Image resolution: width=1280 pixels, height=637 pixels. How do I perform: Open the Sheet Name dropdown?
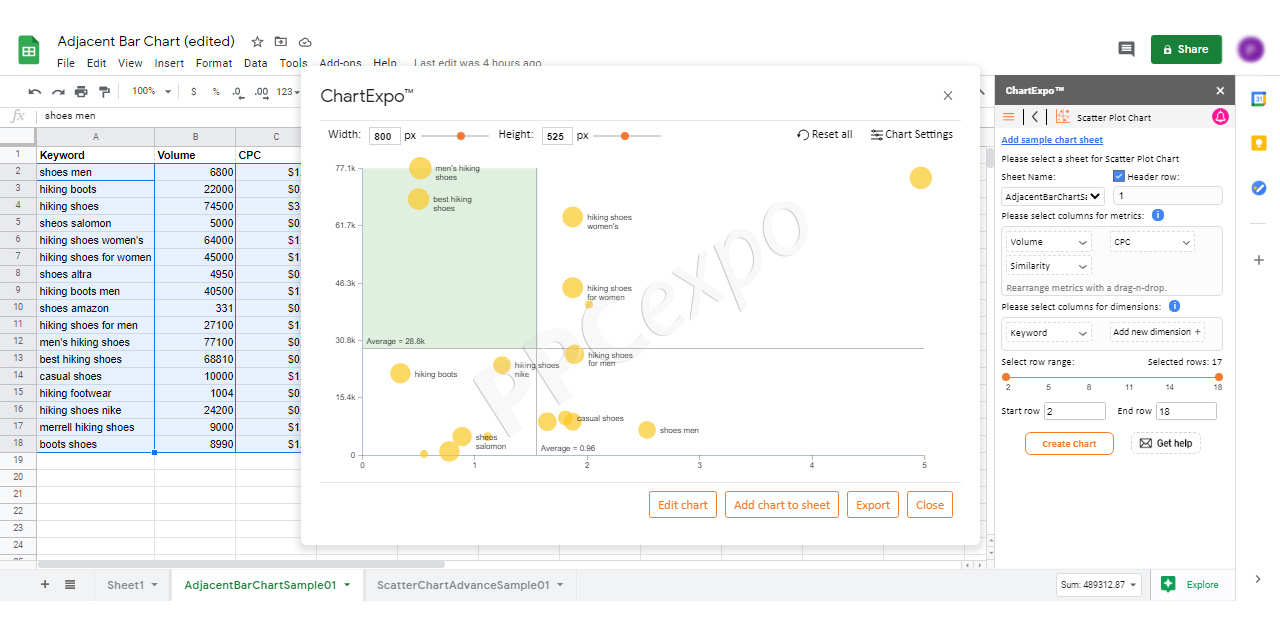click(1053, 197)
